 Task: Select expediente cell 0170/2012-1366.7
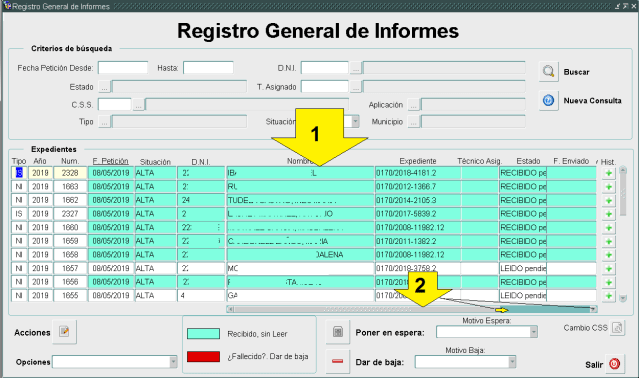[418, 187]
